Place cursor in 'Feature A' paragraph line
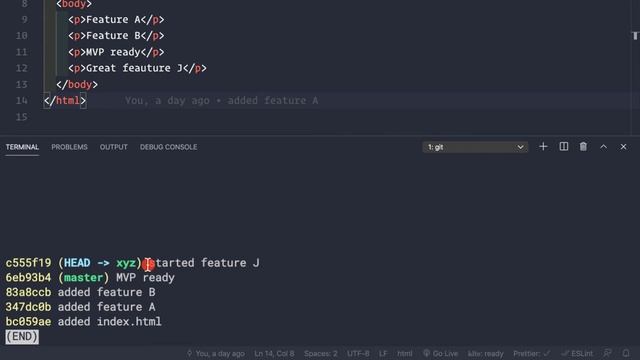The image size is (640, 360). (x=116, y=20)
